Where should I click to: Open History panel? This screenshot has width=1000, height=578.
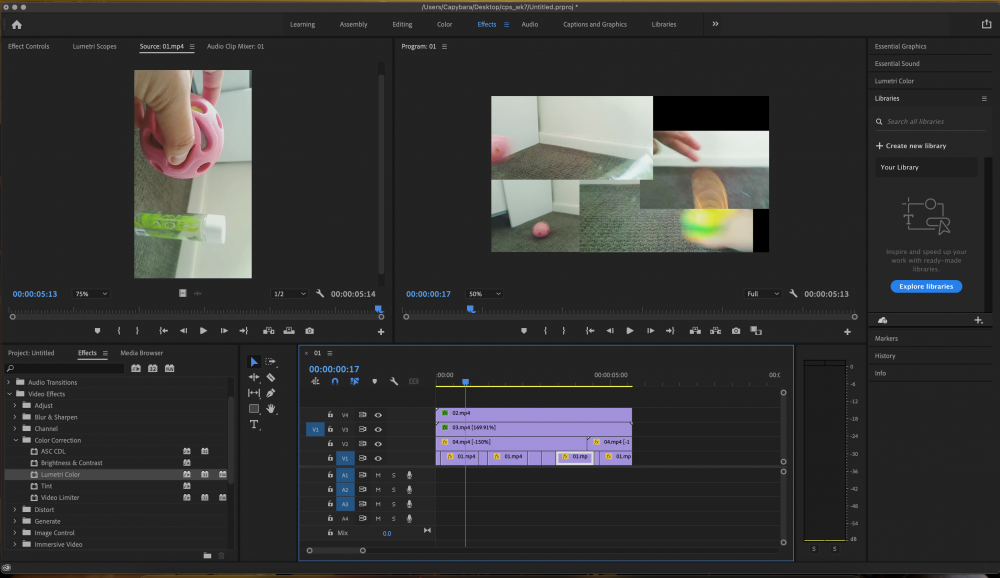(885, 356)
